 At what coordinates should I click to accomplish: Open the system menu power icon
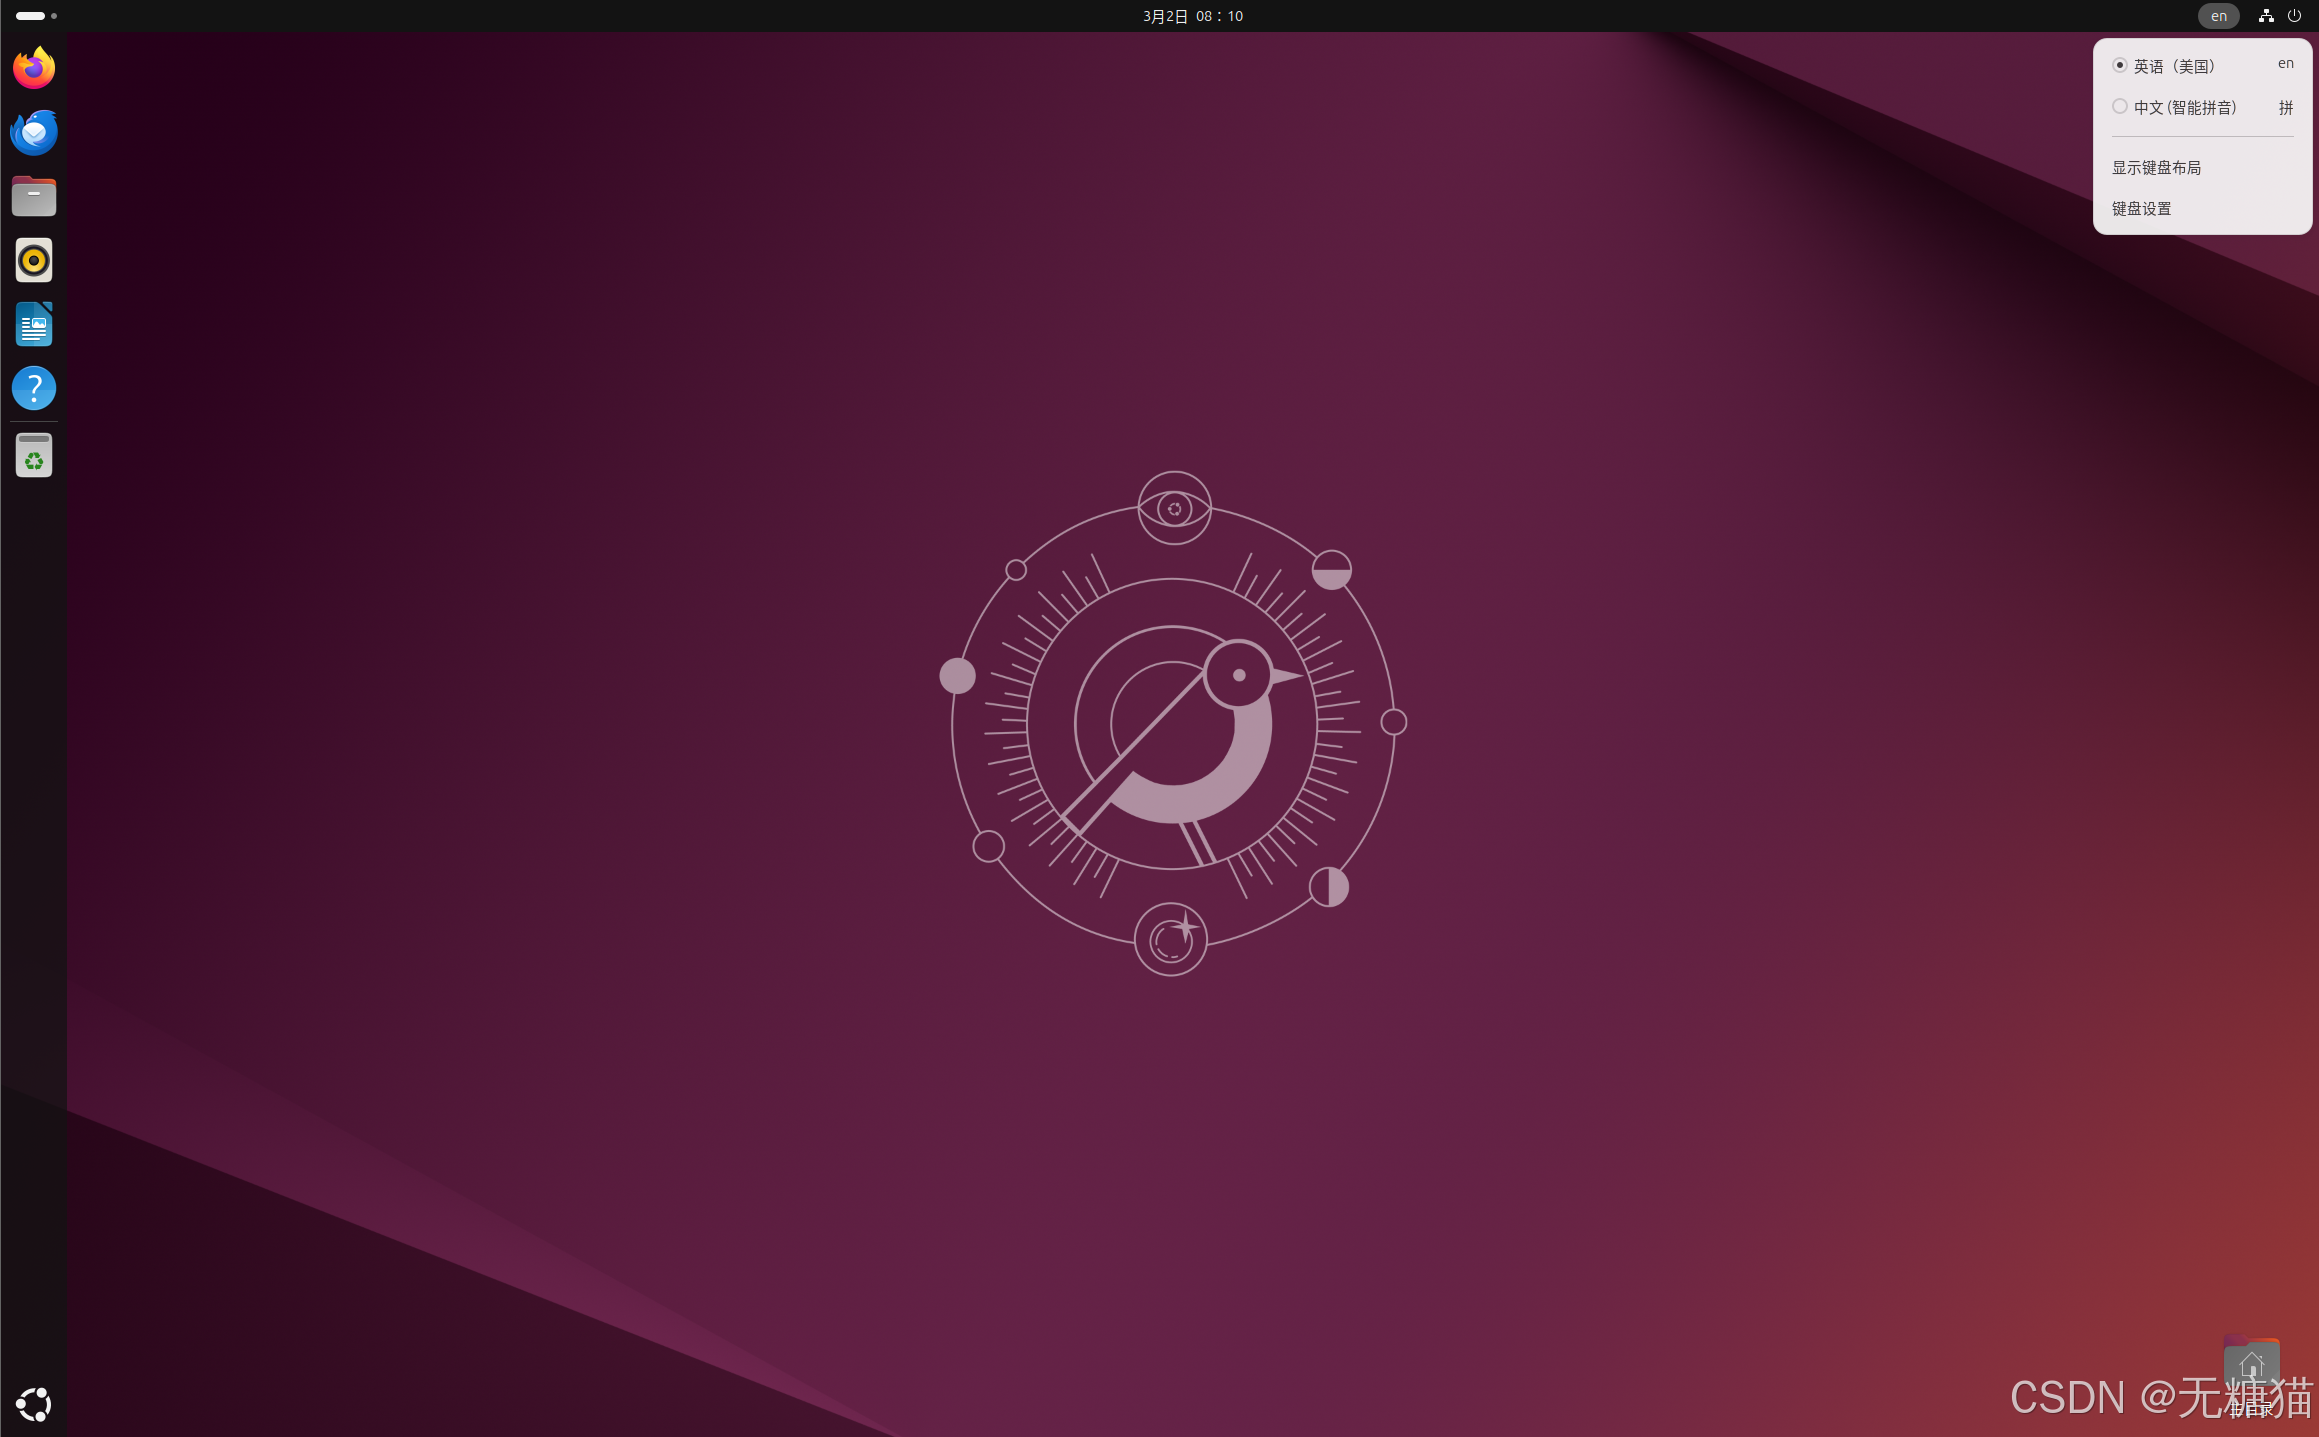(x=2294, y=16)
